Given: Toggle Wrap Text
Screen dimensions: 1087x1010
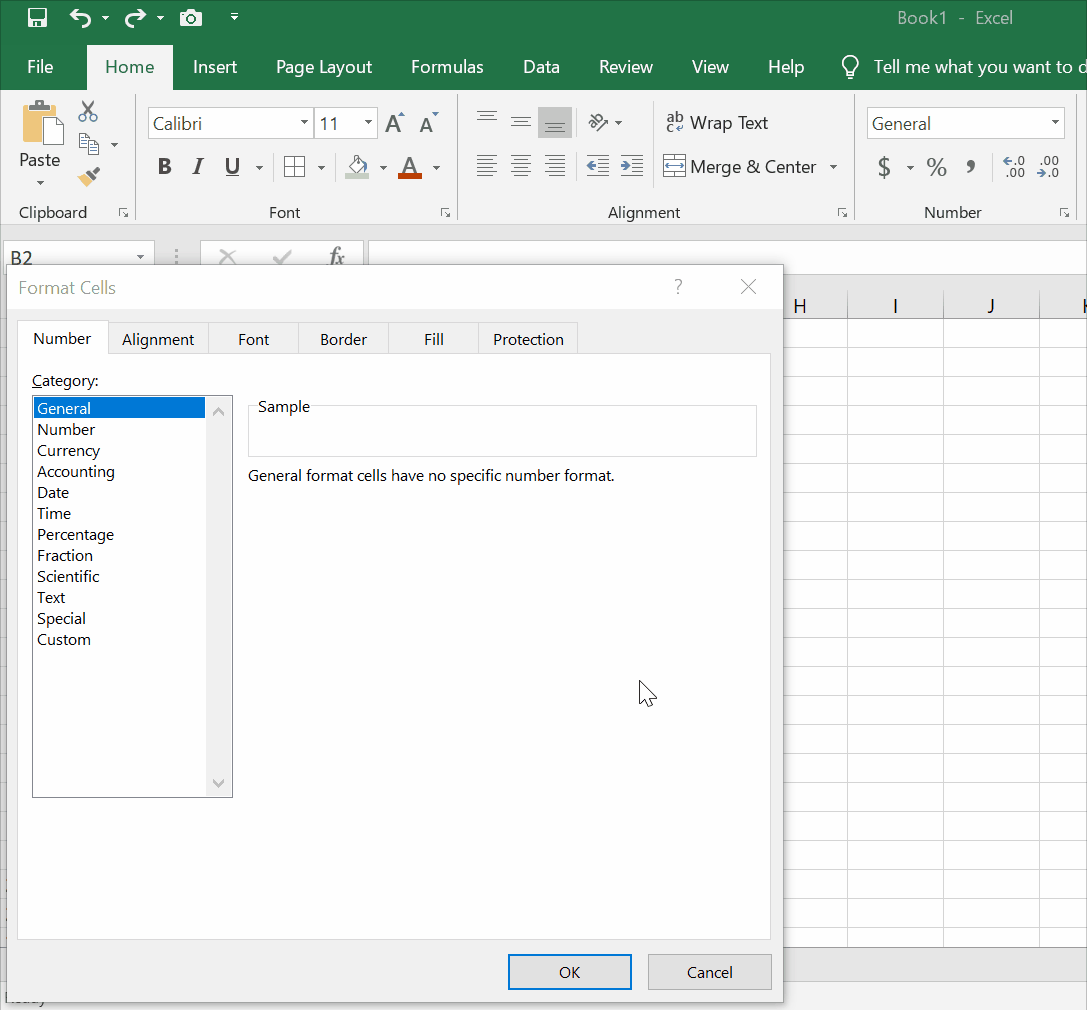Looking at the screenshot, I should coord(717,123).
